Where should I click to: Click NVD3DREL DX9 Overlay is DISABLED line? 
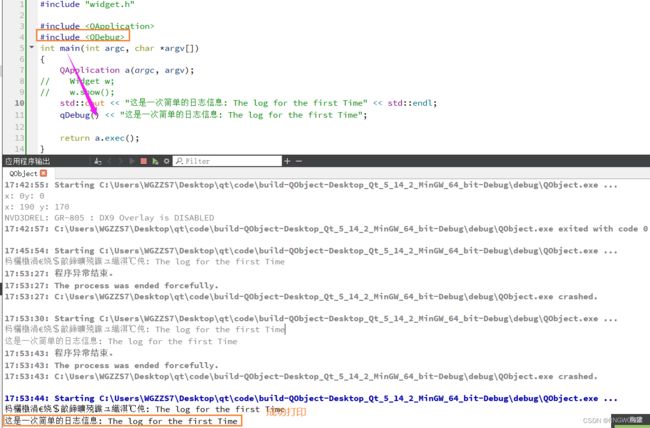pos(109,218)
